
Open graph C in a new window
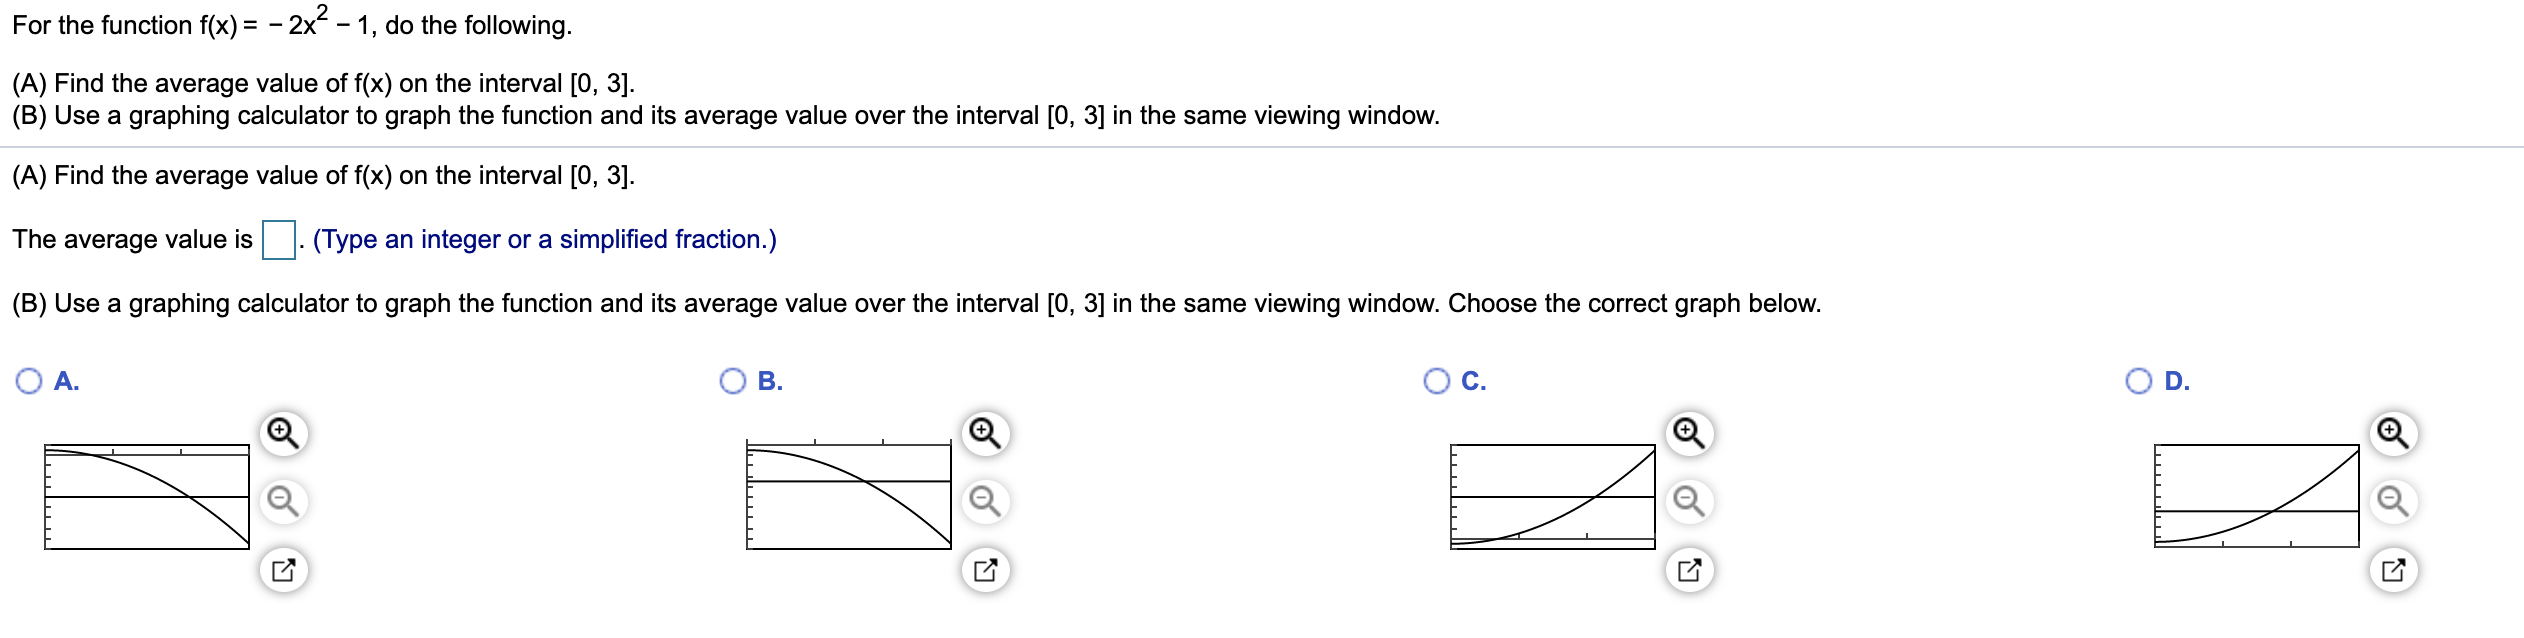(1690, 569)
